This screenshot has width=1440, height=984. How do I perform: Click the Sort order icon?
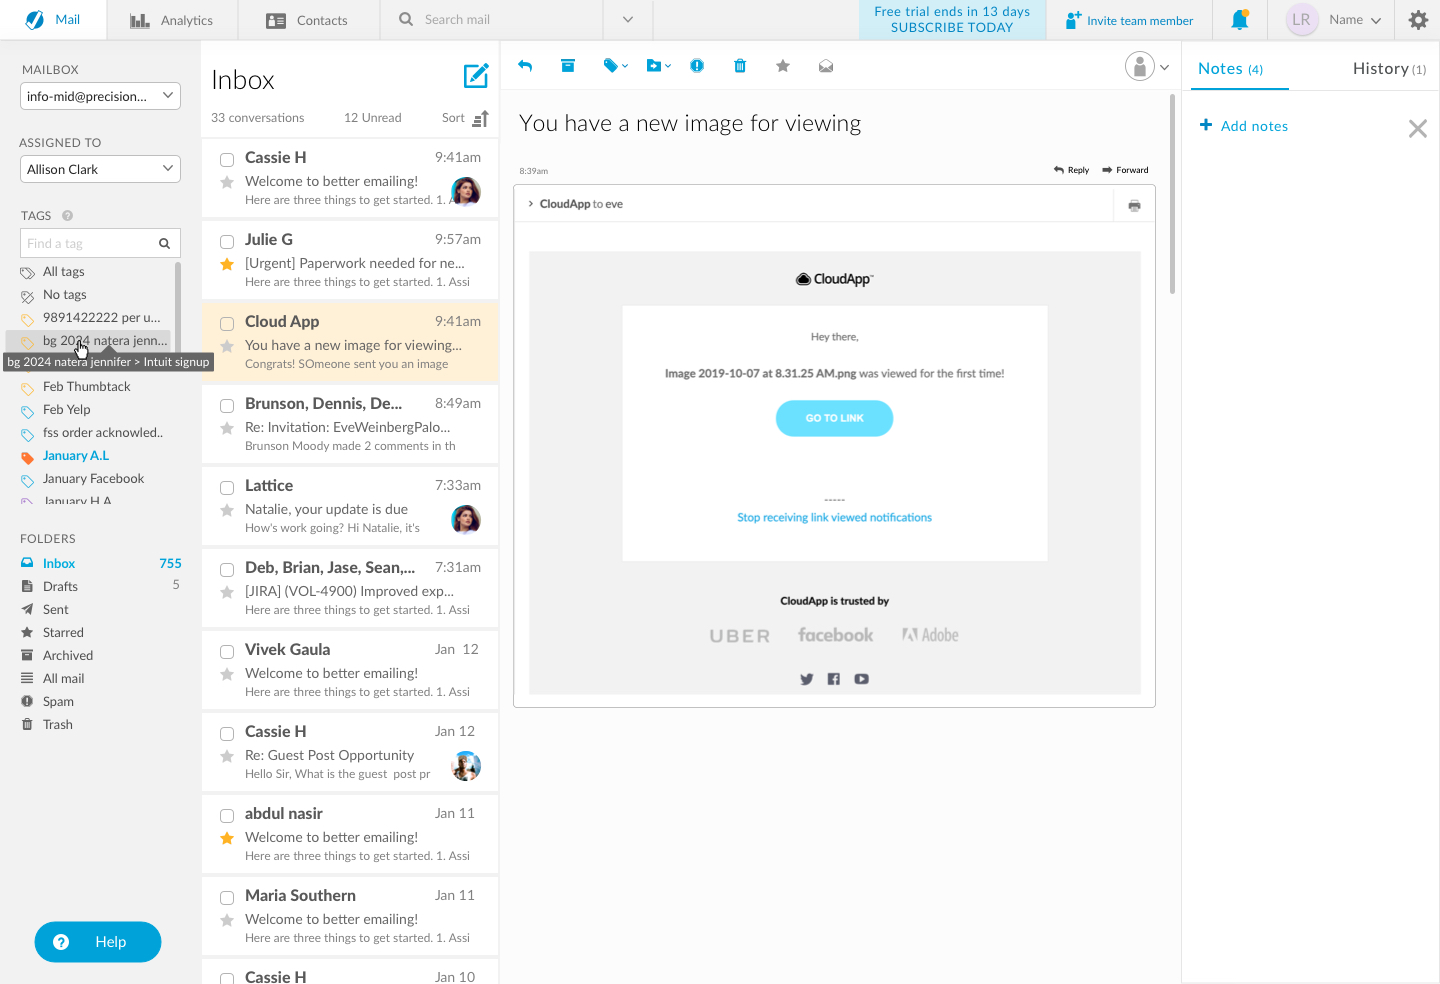click(x=480, y=118)
